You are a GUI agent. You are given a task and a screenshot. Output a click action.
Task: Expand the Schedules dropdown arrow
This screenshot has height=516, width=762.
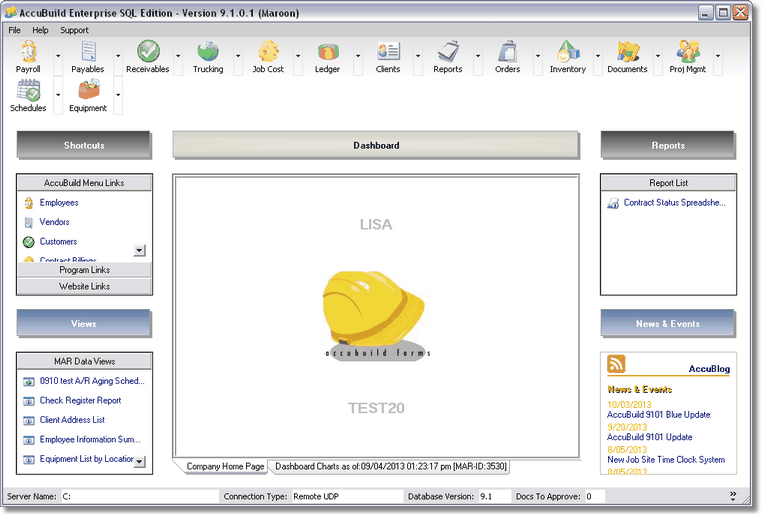58,95
